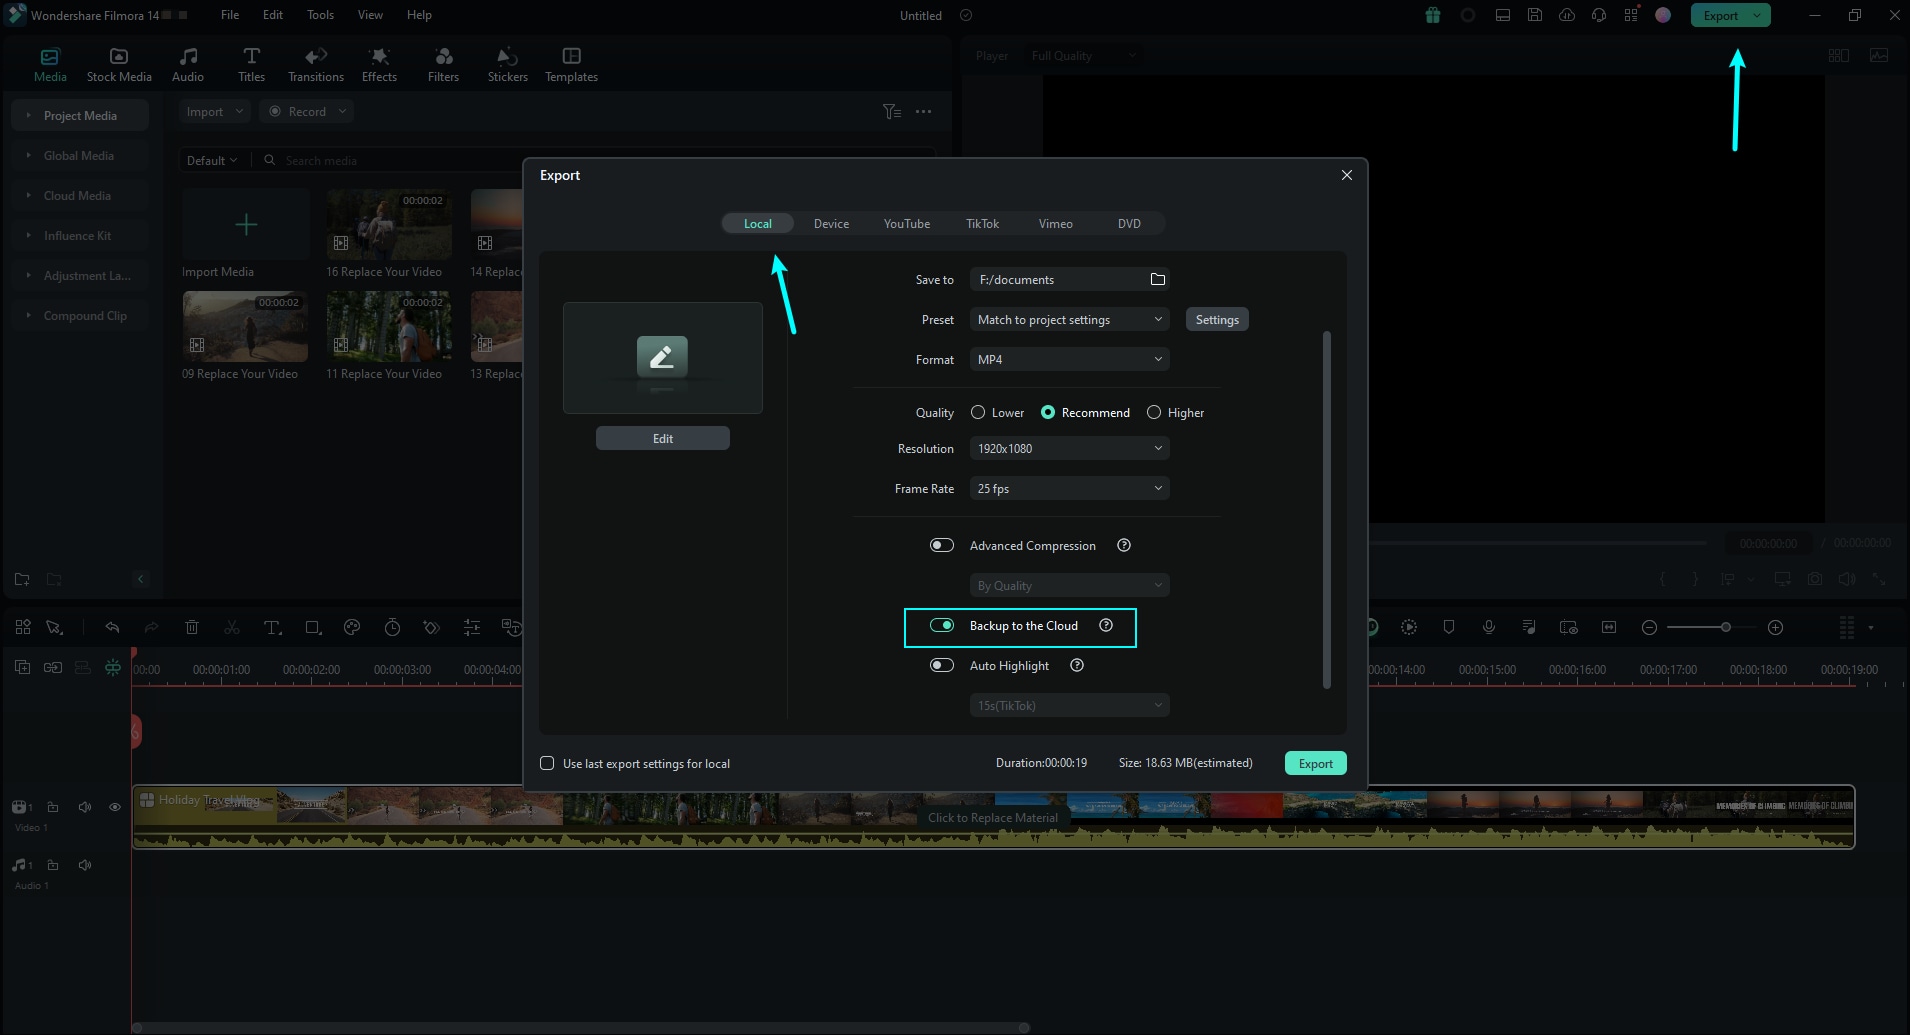Click the zoom out minus icon on timeline

(x=1650, y=627)
